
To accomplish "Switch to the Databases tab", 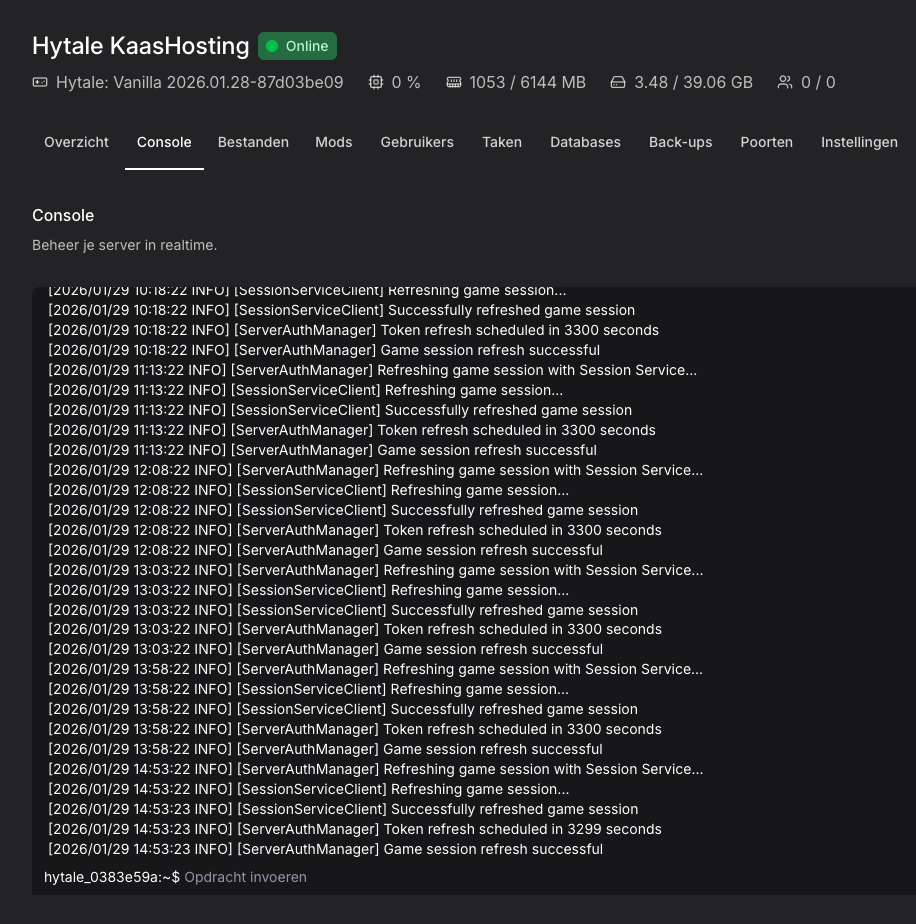I will point(585,142).
